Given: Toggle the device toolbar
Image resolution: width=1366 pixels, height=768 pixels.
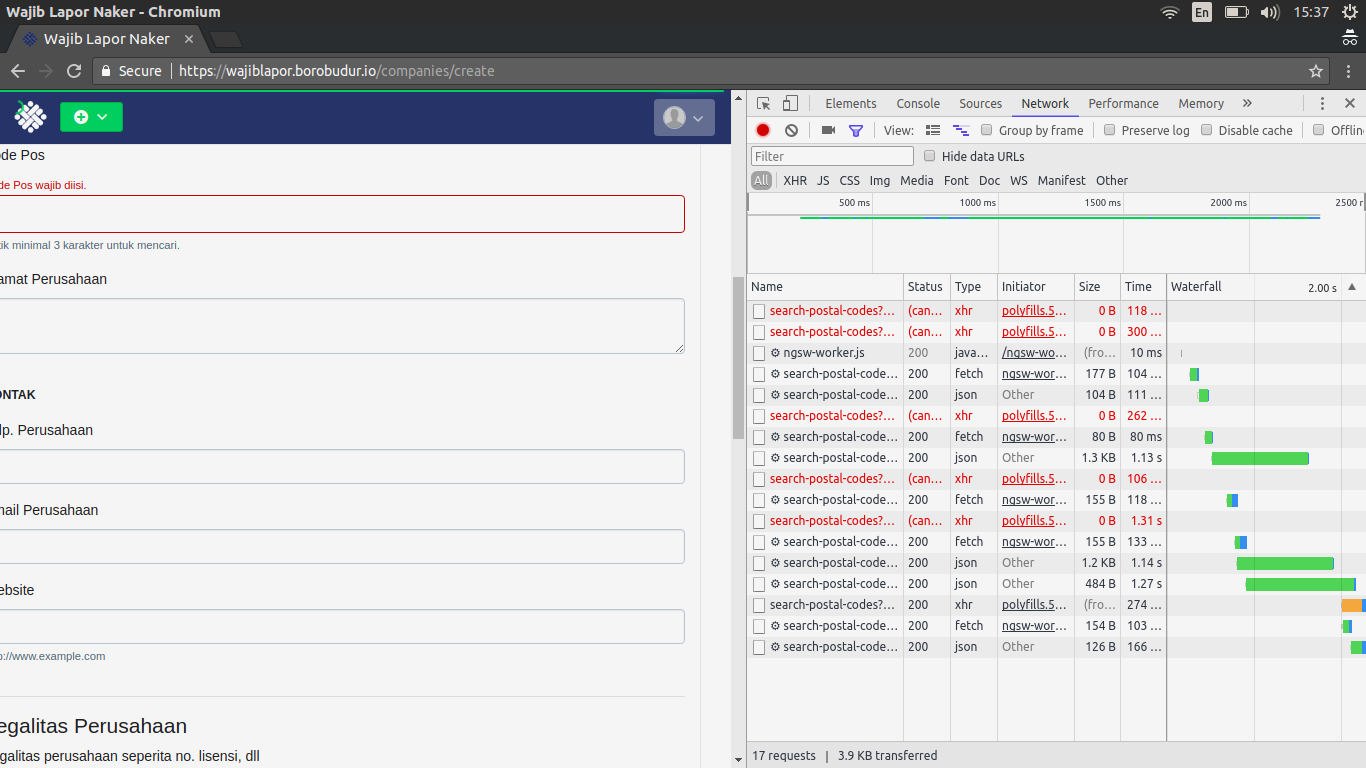Looking at the screenshot, I should coord(790,103).
